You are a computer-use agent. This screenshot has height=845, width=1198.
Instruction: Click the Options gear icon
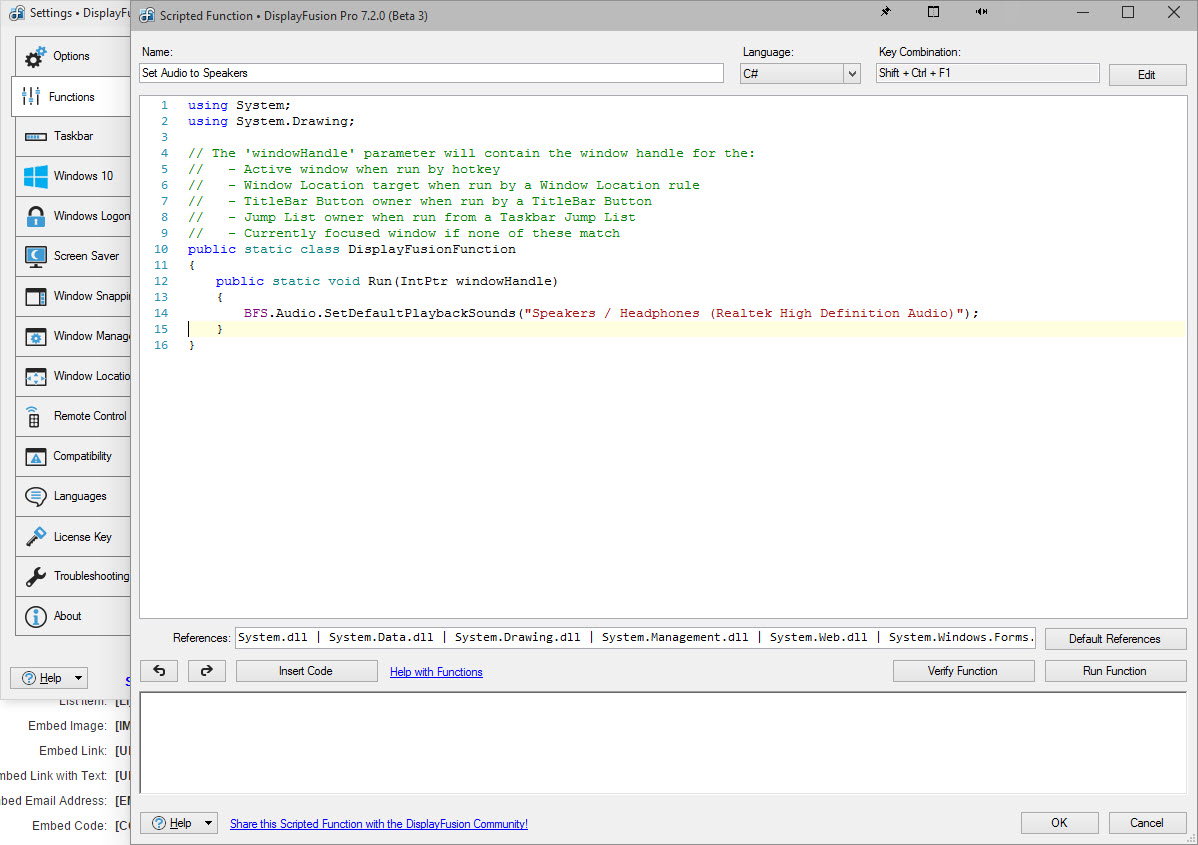(x=36, y=57)
